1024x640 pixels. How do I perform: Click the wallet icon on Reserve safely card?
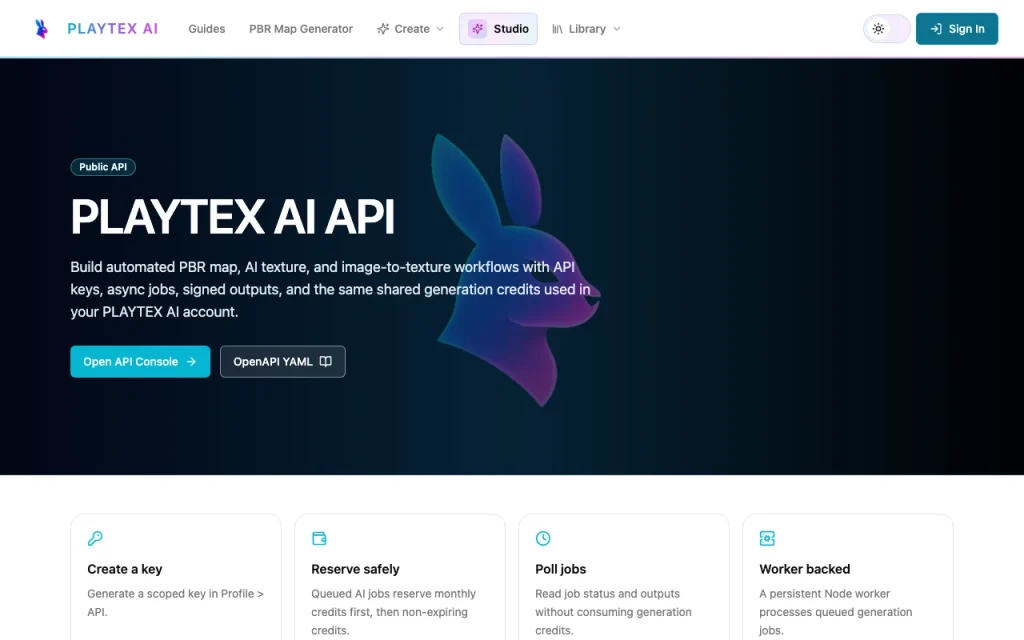click(x=319, y=538)
